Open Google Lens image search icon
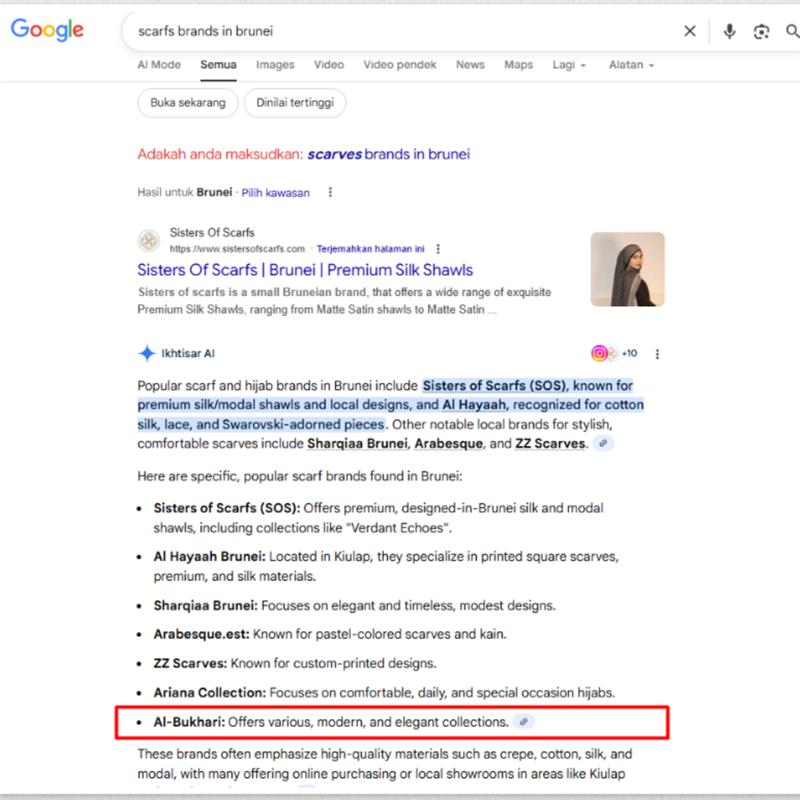This screenshot has width=800, height=800. (x=761, y=31)
